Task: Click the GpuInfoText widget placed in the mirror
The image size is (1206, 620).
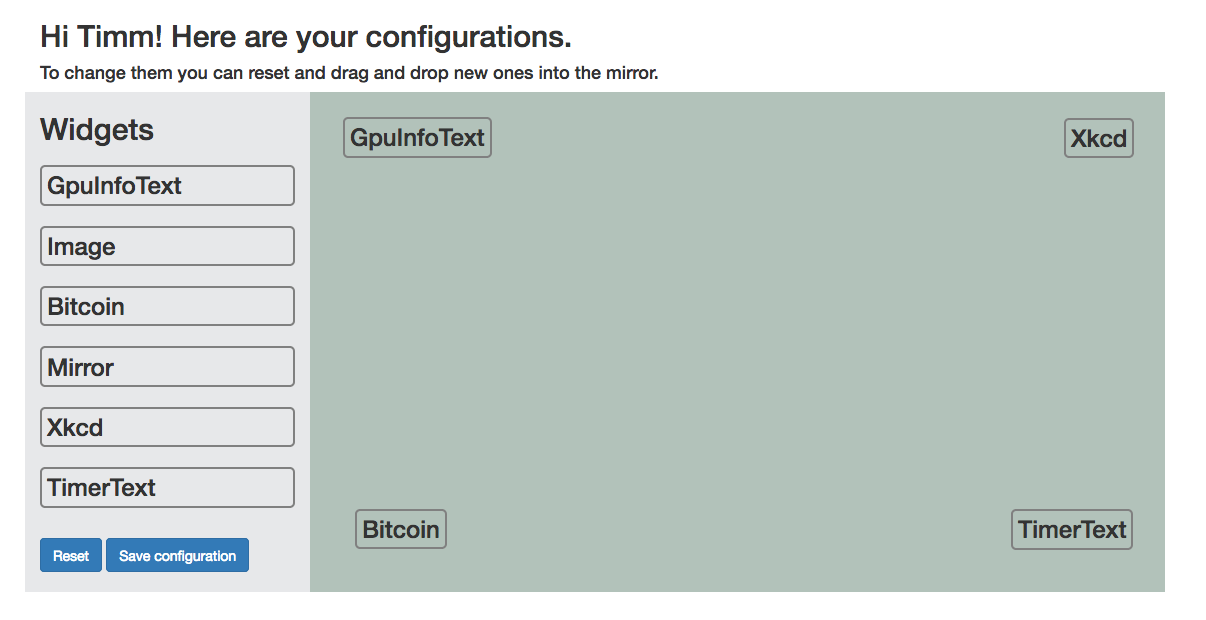Action: 416,137
